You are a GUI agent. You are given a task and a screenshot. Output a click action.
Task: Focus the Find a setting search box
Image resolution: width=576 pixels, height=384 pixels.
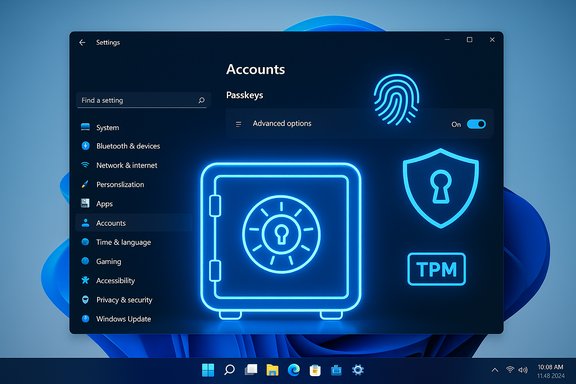[143, 100]
